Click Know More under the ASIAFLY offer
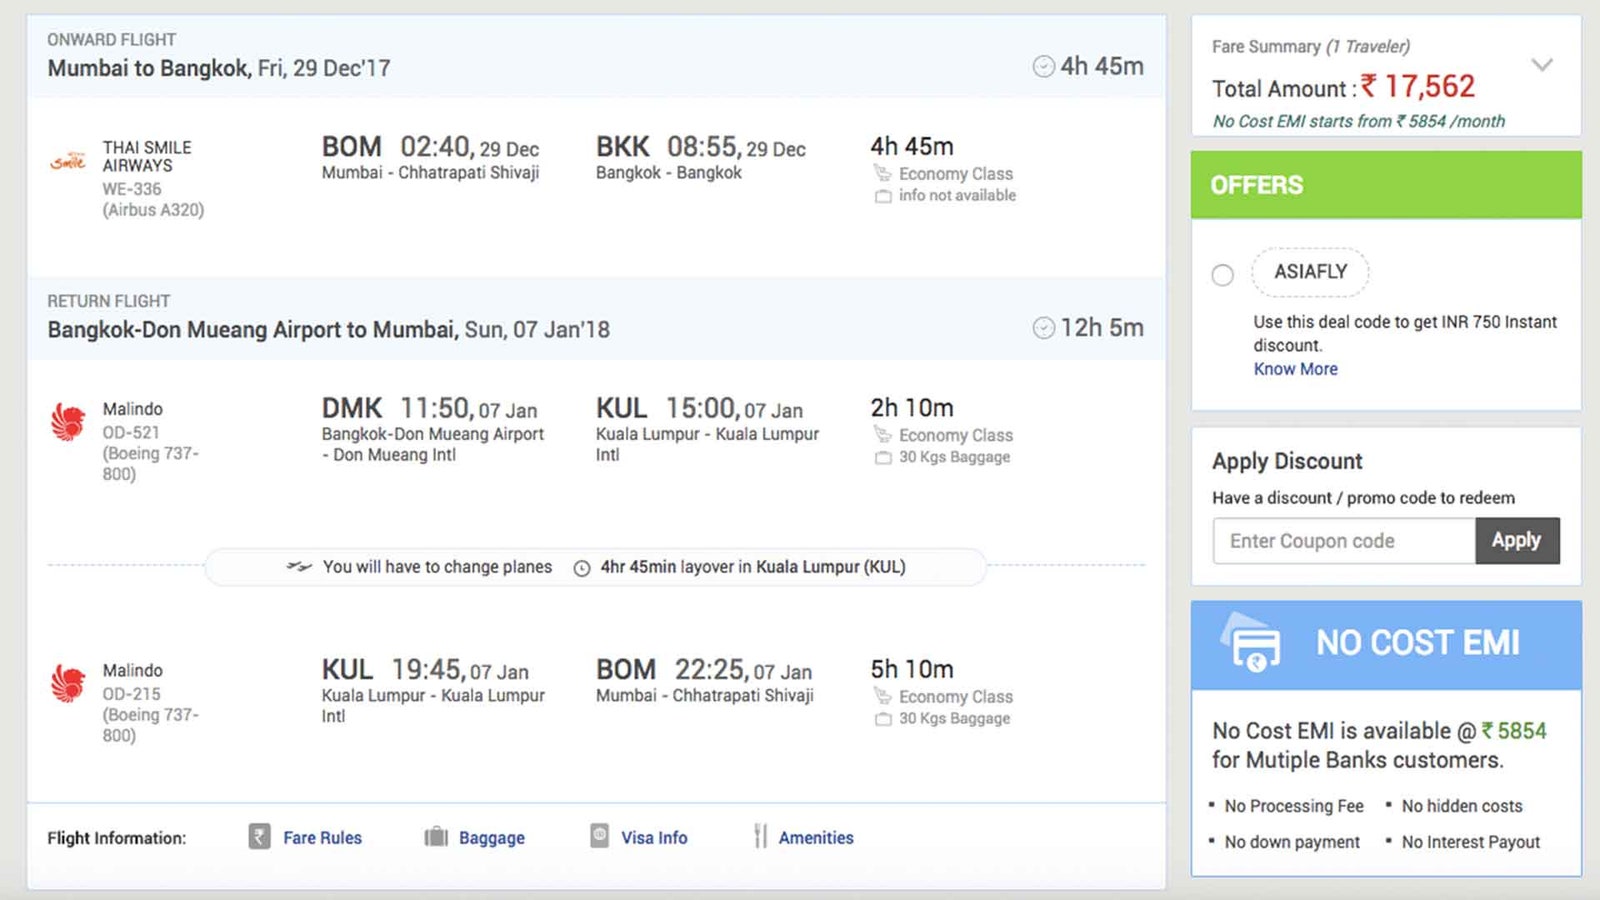Viewport: 1600px width, 900px height. pos(1296,369)
